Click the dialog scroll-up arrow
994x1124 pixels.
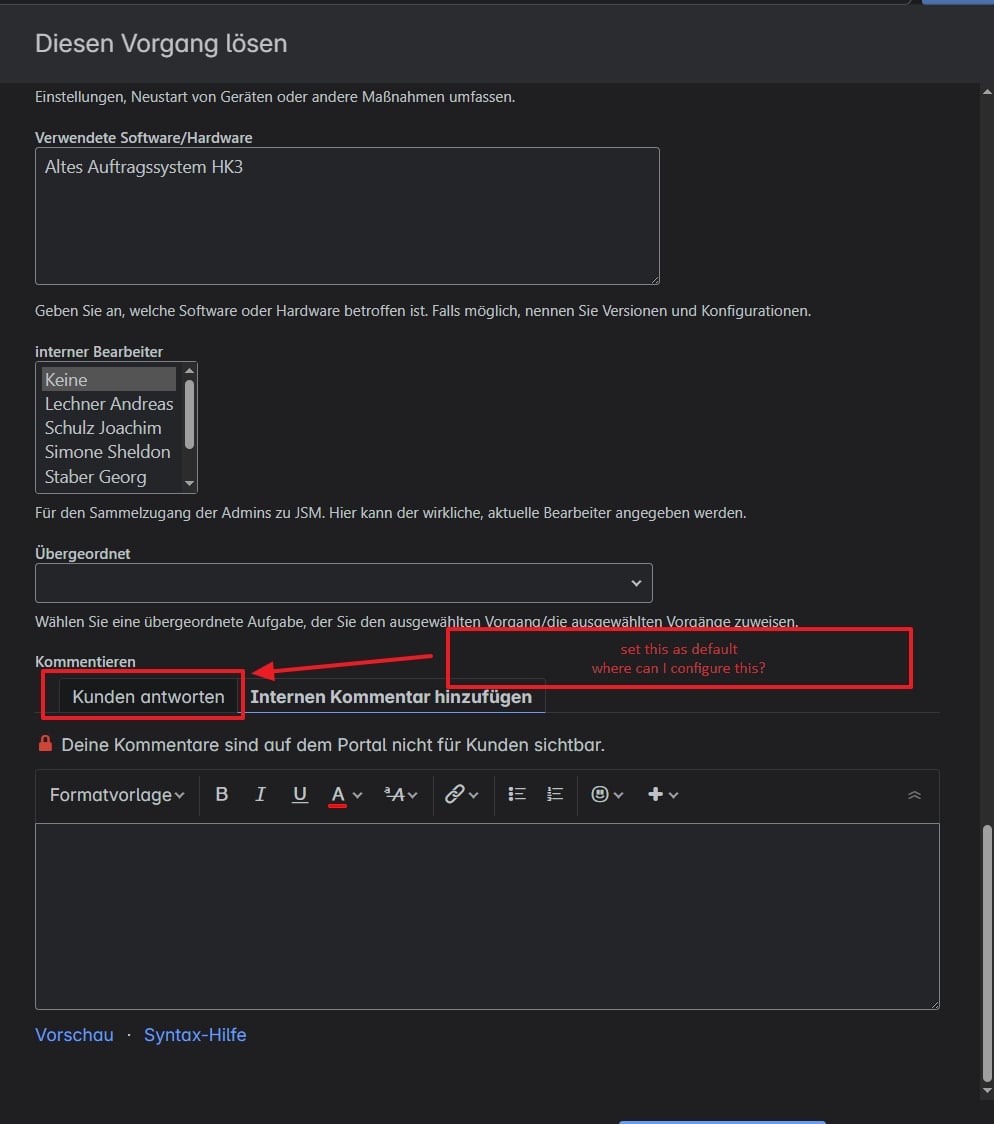987,92
